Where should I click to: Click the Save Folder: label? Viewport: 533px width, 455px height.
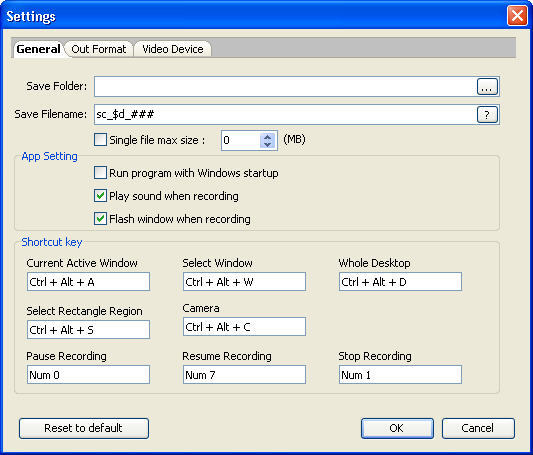click(x=57, y=86)
